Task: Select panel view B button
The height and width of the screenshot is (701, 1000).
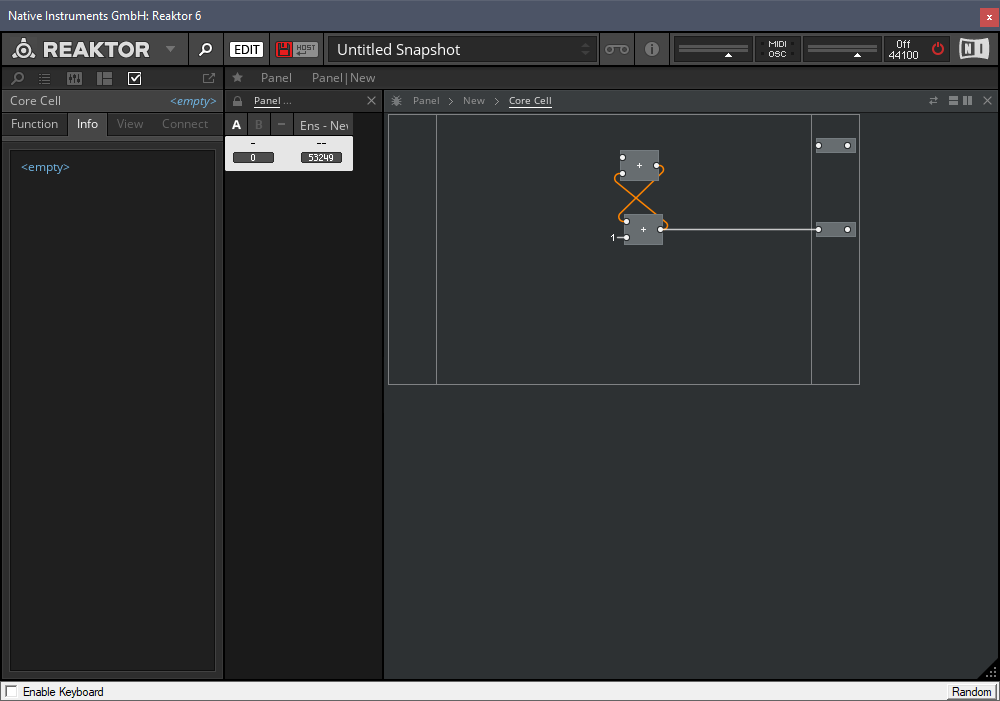Action: [x=259, y=125]
